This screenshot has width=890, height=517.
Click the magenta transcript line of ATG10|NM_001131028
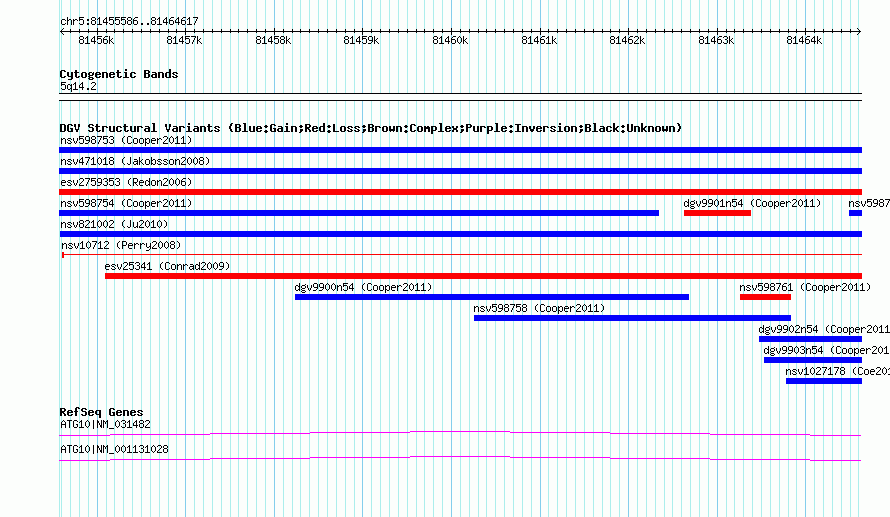[x=460, y=458]
